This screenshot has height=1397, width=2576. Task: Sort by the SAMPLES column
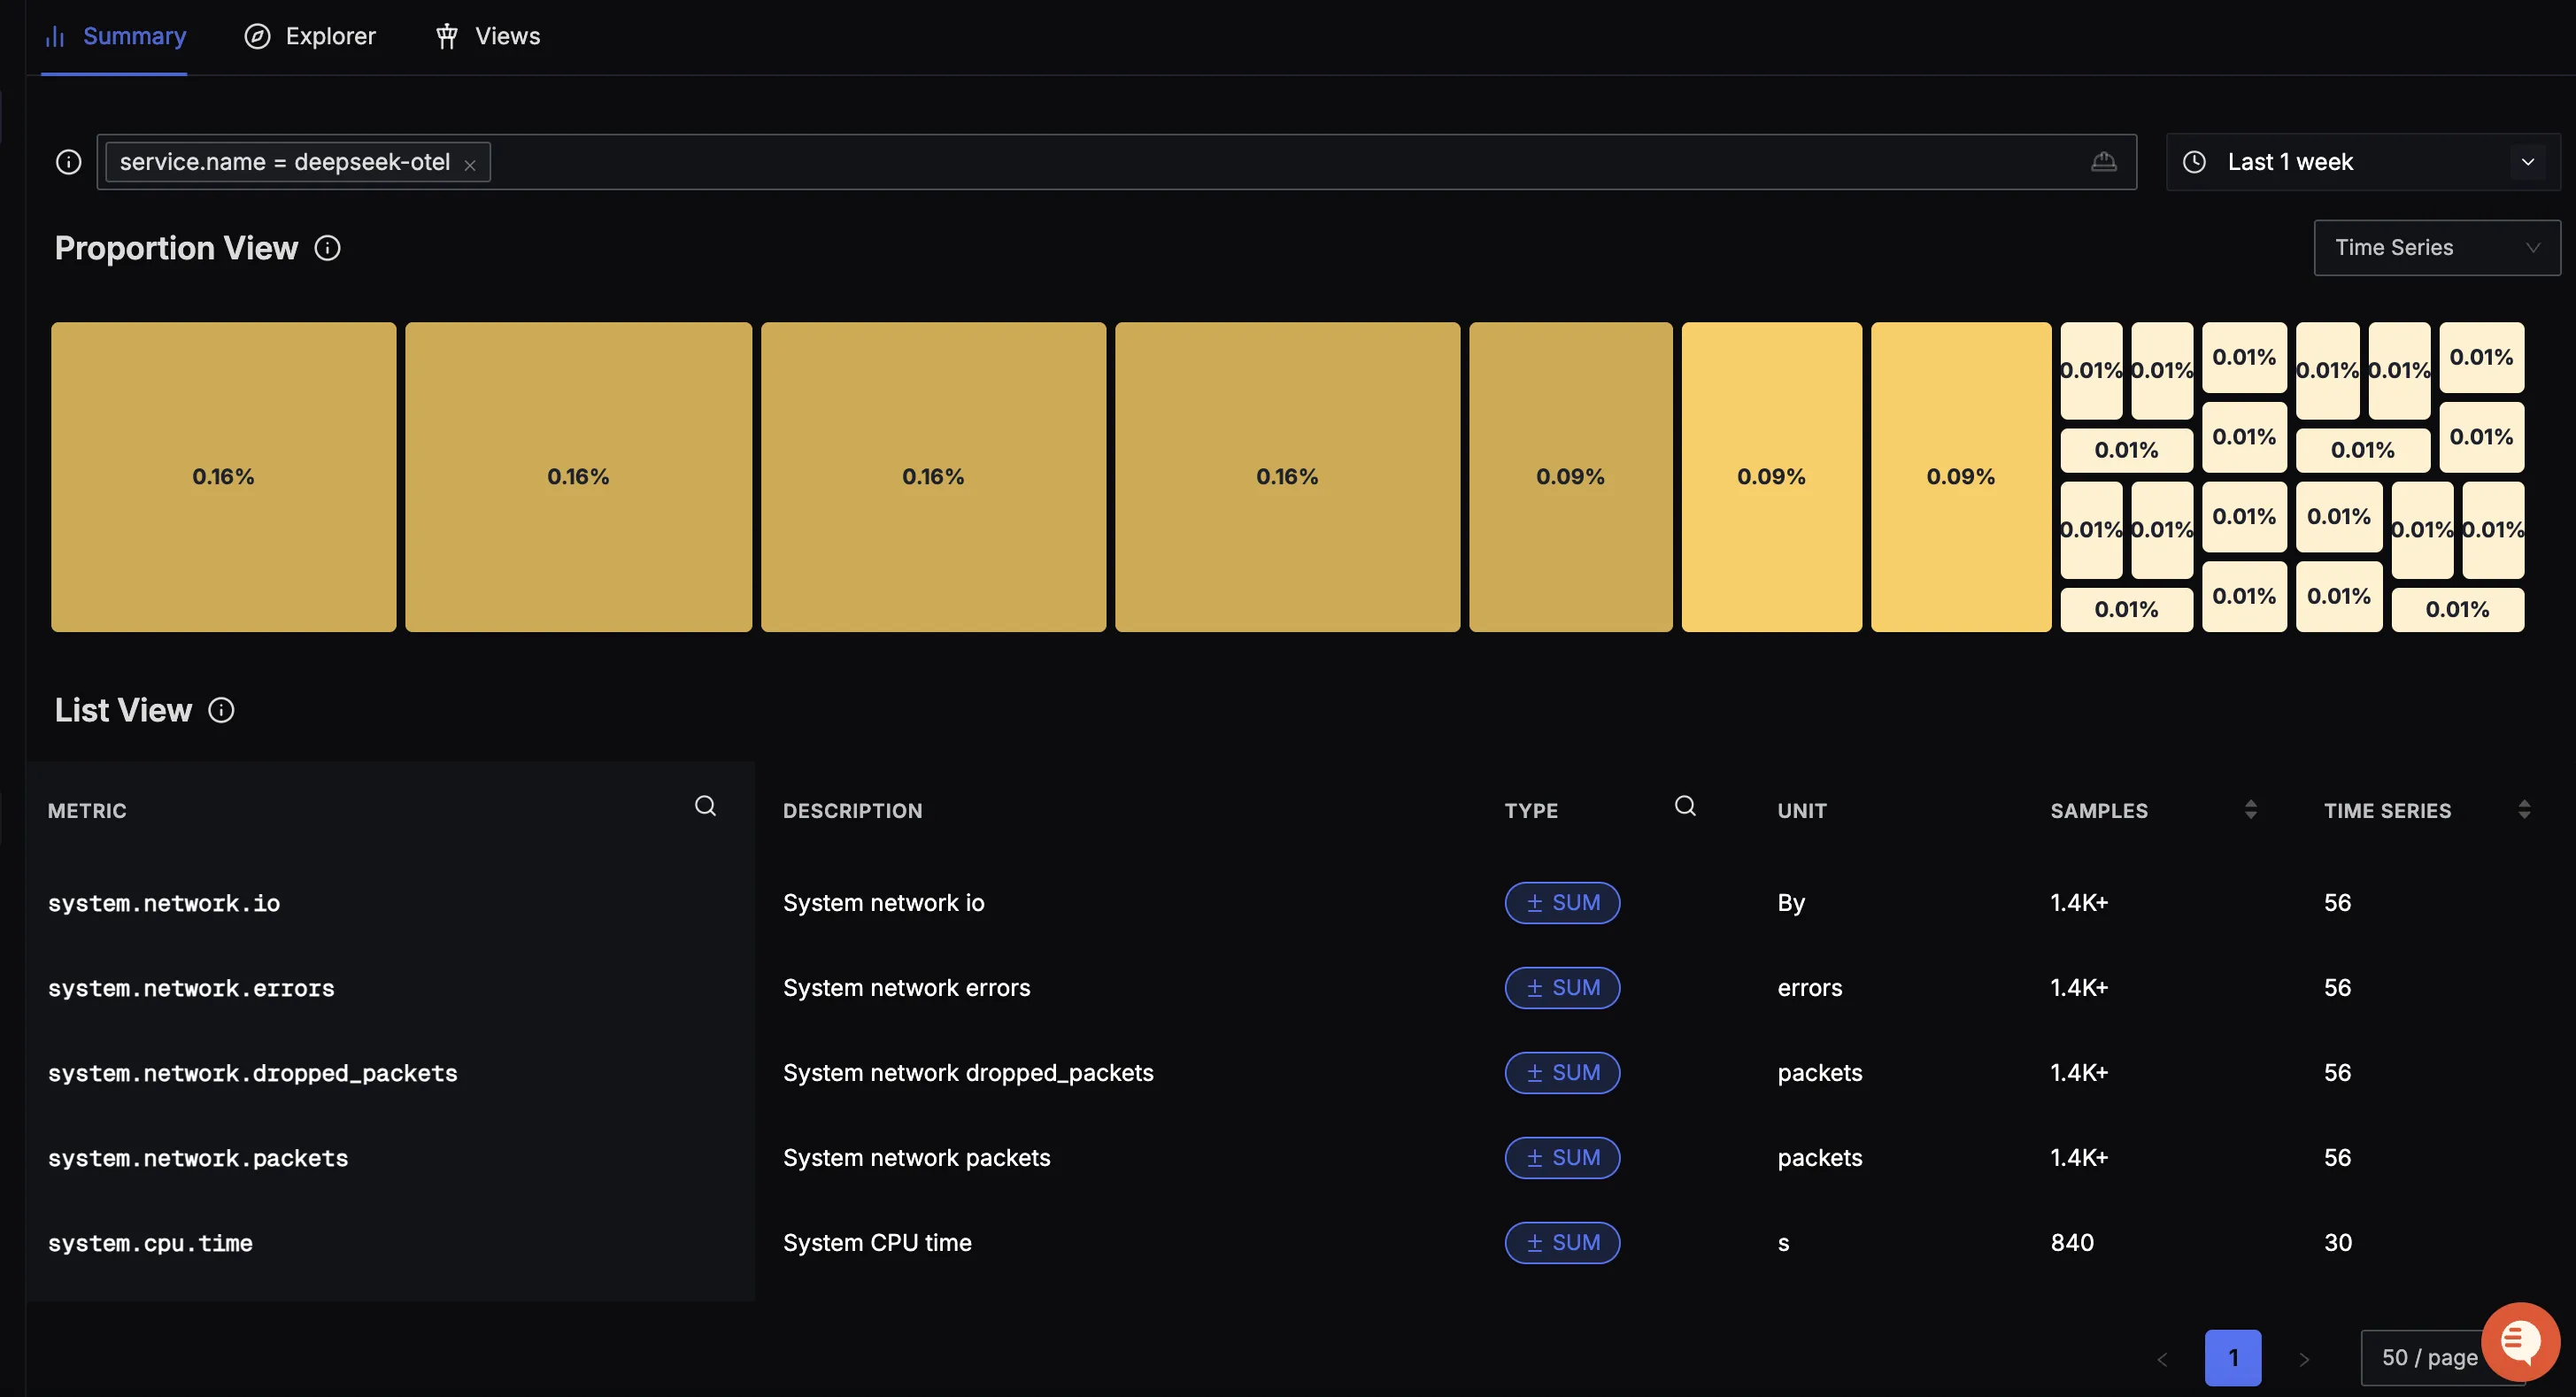2250,810
